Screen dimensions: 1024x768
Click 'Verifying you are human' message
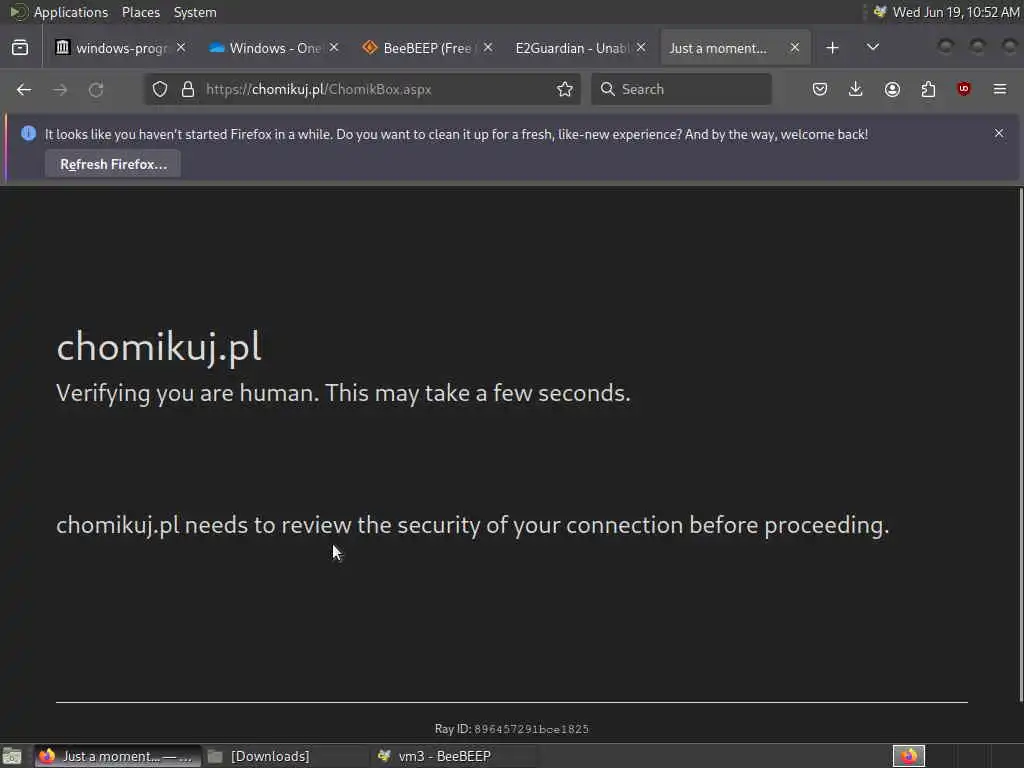click(343, 393)
